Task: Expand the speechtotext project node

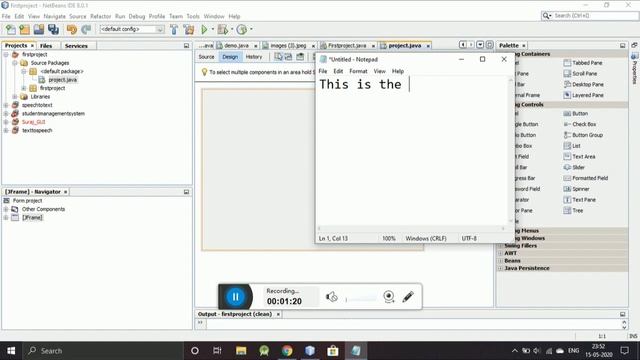Action: [x=6, y=105]
